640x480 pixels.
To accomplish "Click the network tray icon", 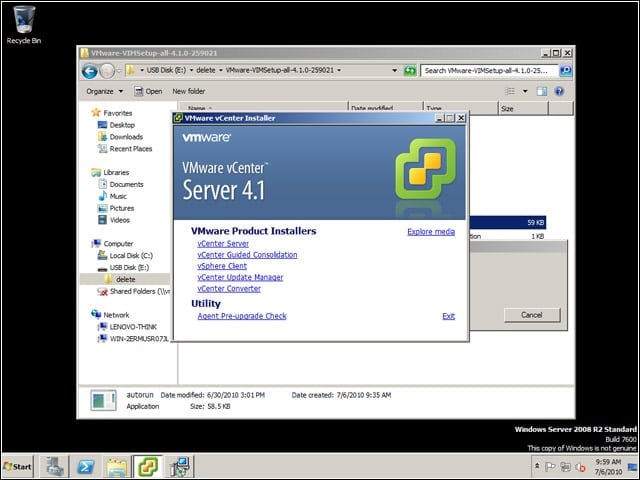I will [565, 467].
